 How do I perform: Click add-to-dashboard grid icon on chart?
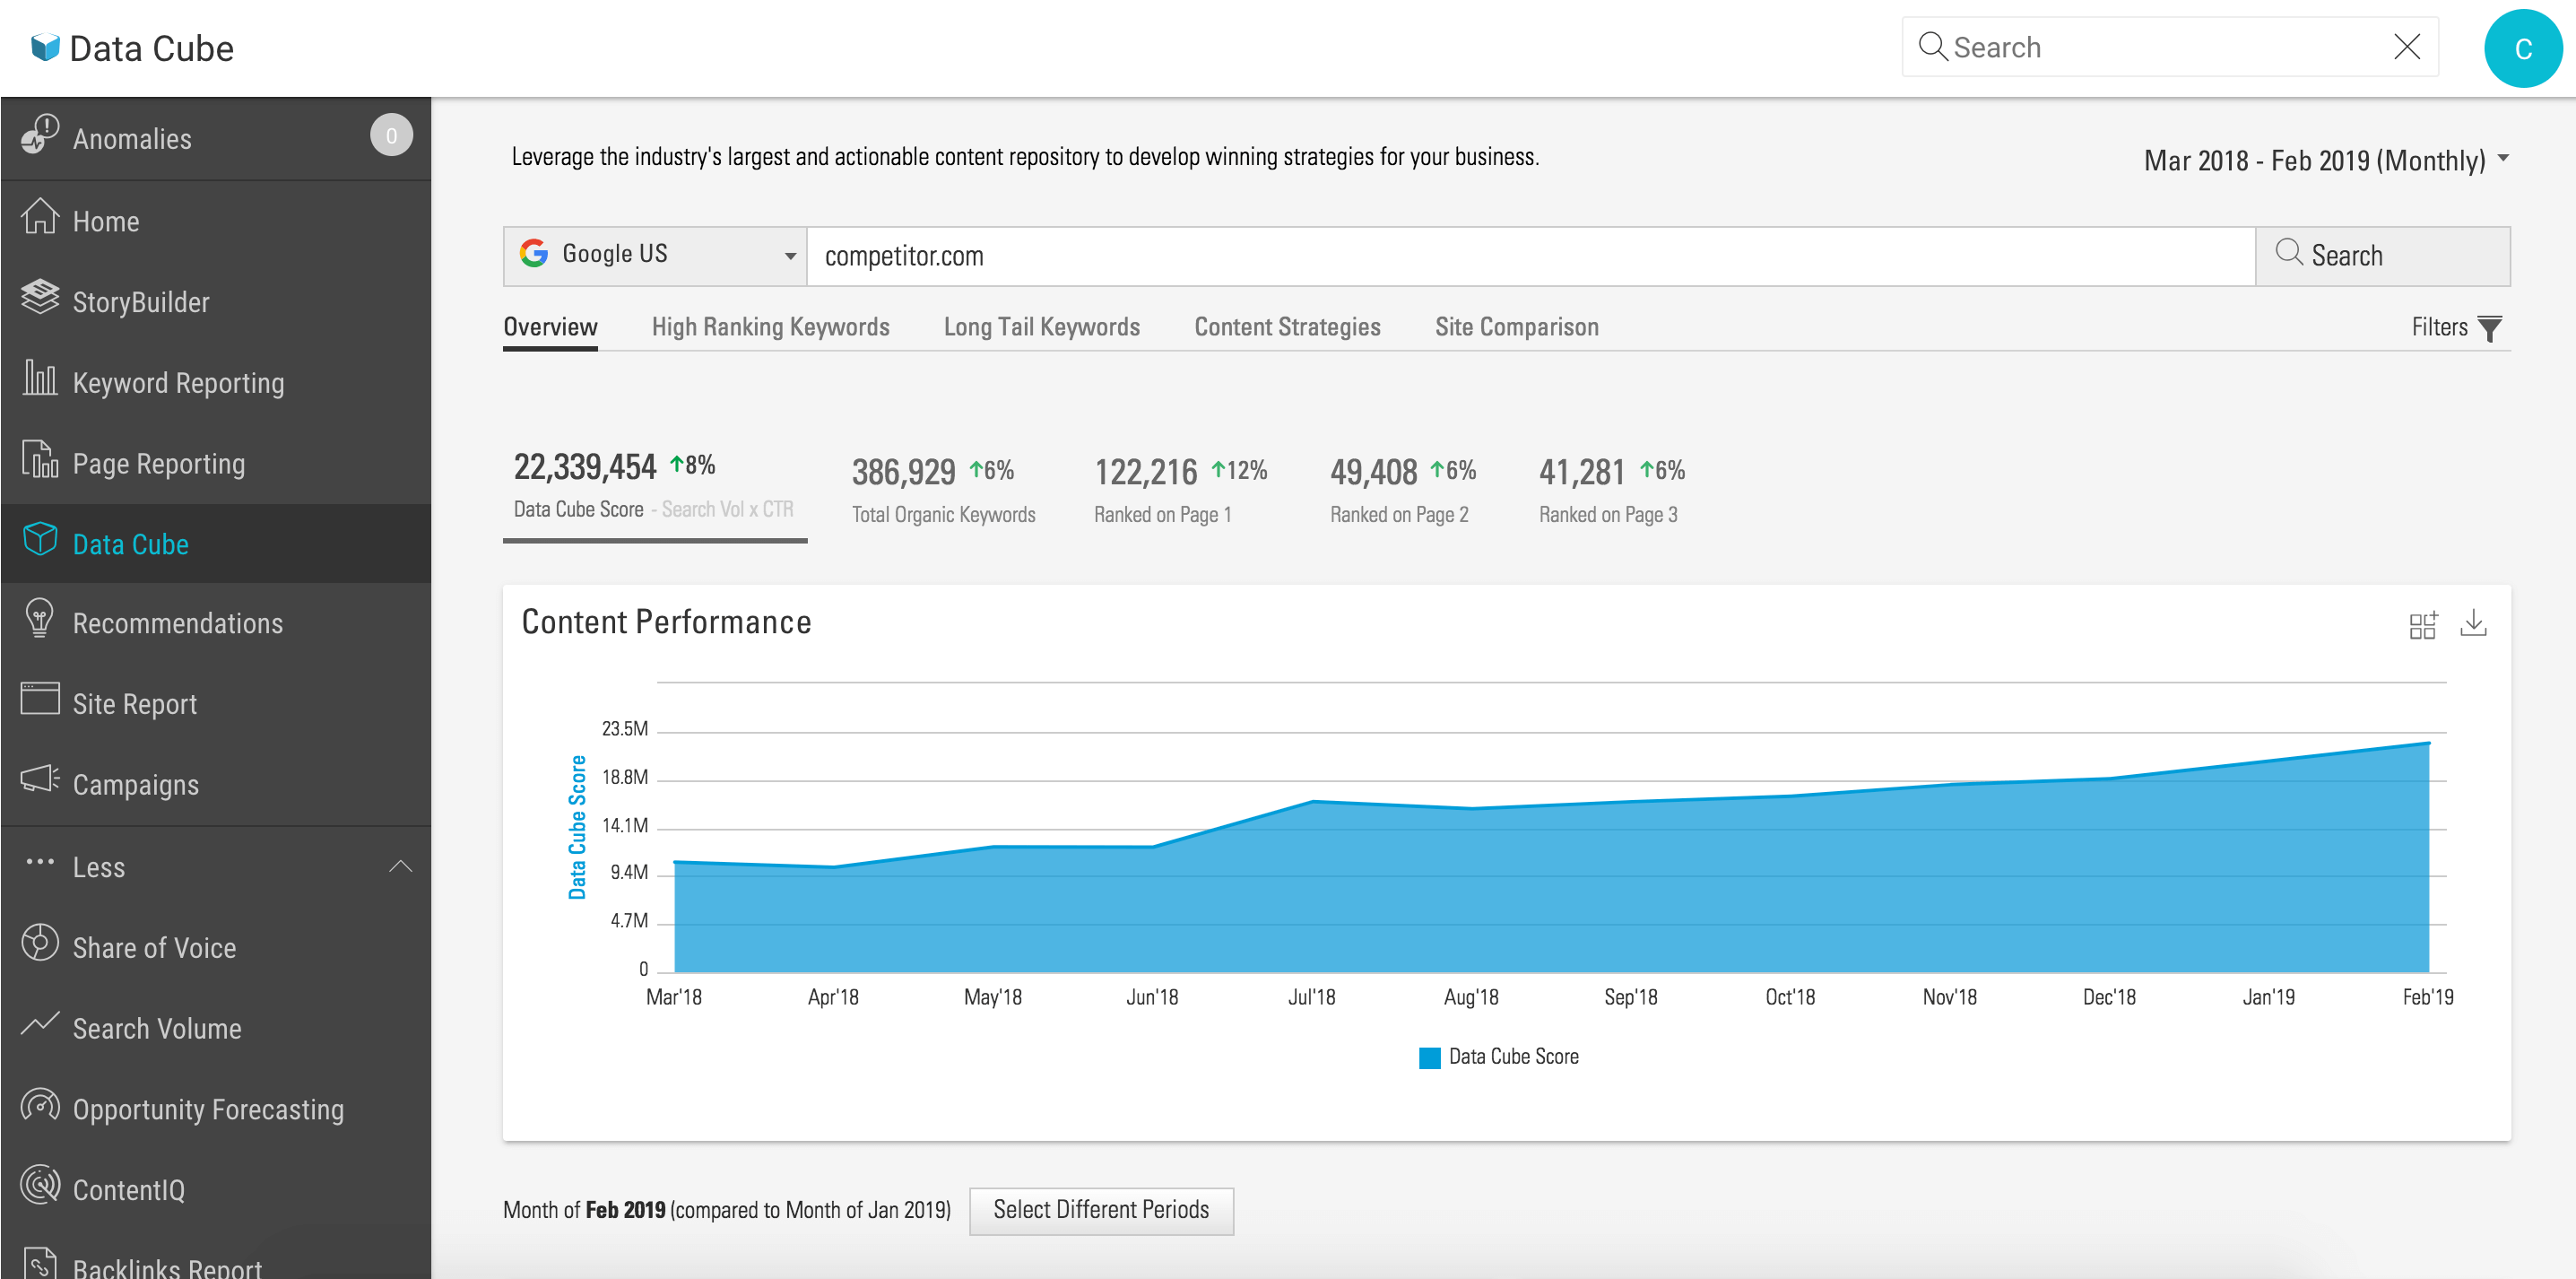pyautogui.click(x=2422, y=625)
